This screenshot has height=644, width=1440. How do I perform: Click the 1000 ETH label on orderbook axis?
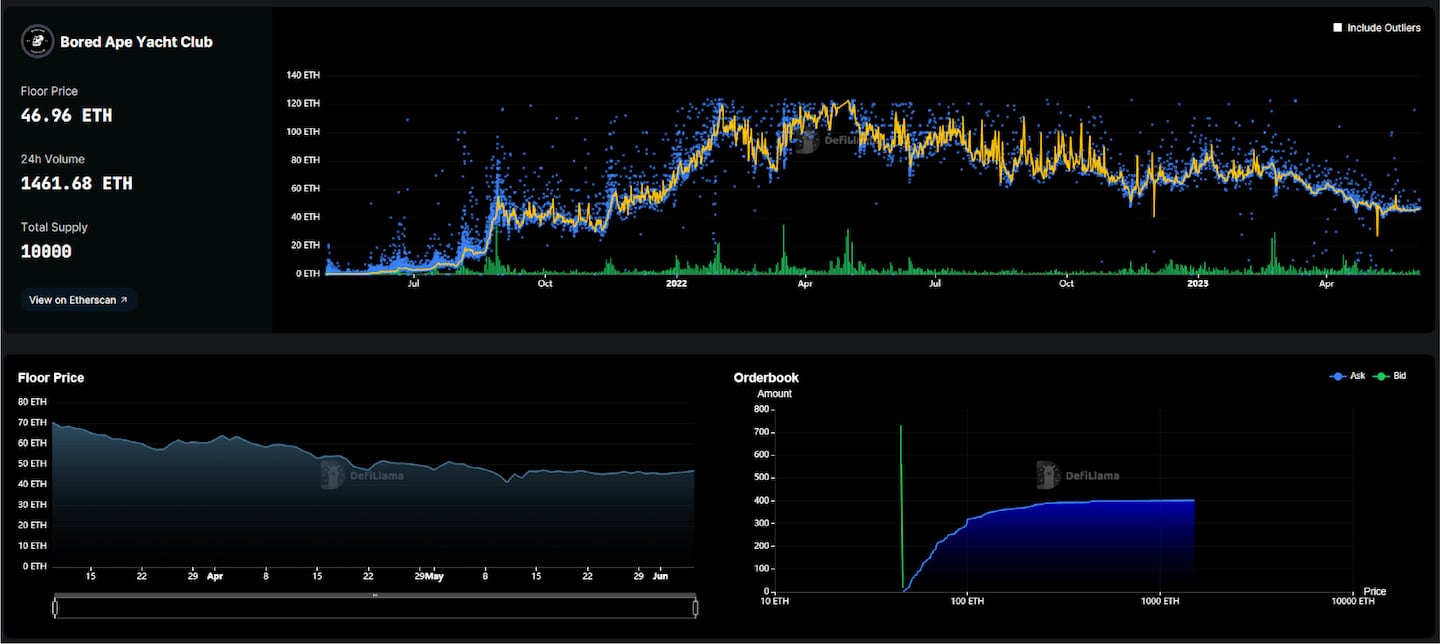pyautogui.click(x=1160, y=602)
